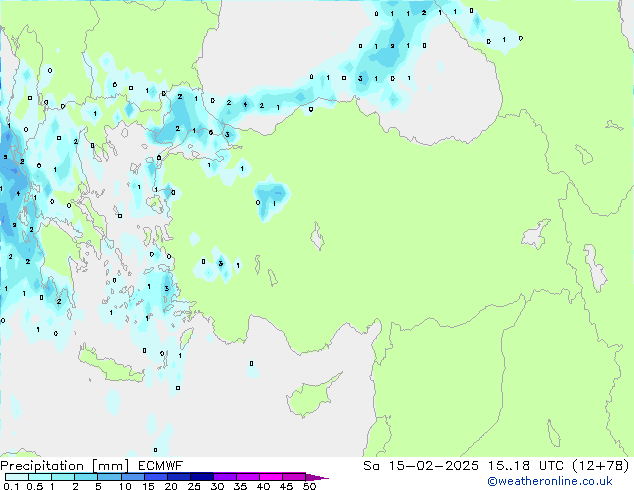Pick the 2–5 mm legend swatch
The width and height of the screenshot is (634, 490).
(x=86, y=477)
